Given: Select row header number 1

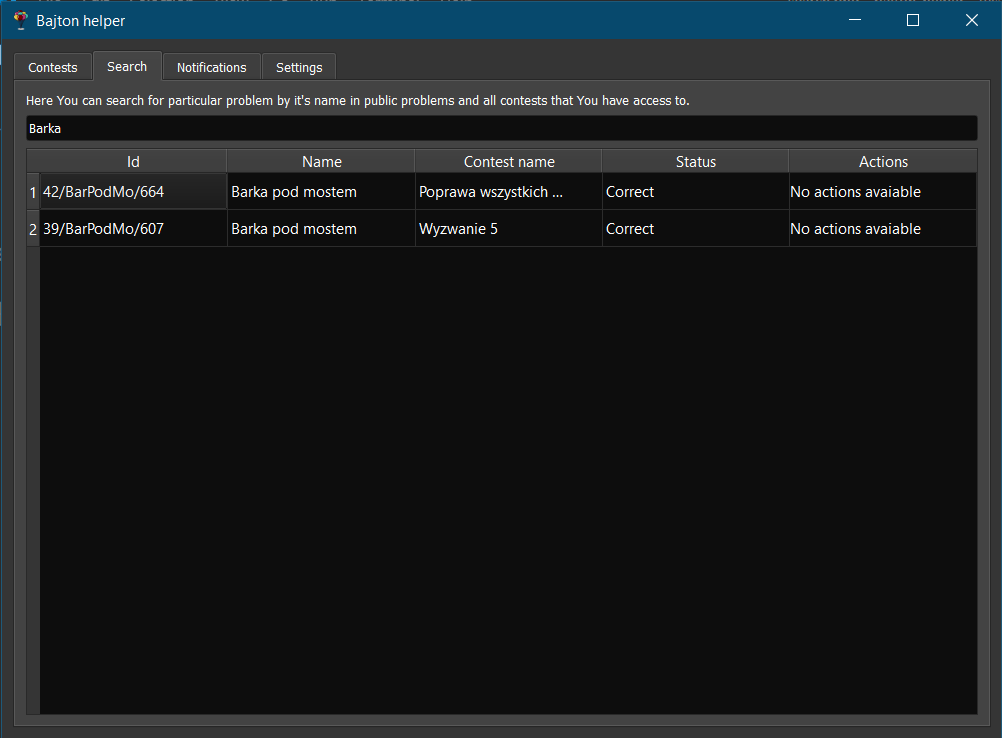Looking at the screenshot, I should pos(33,192).
